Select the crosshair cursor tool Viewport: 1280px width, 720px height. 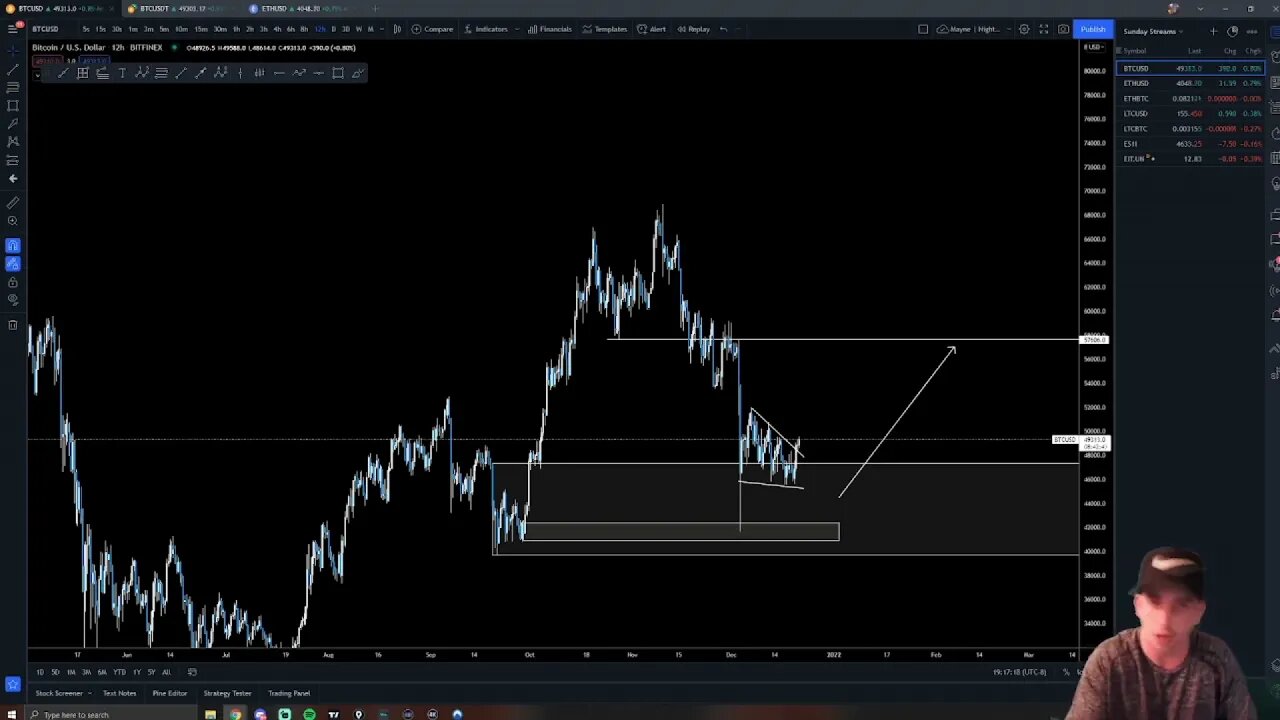coord(13,51)
